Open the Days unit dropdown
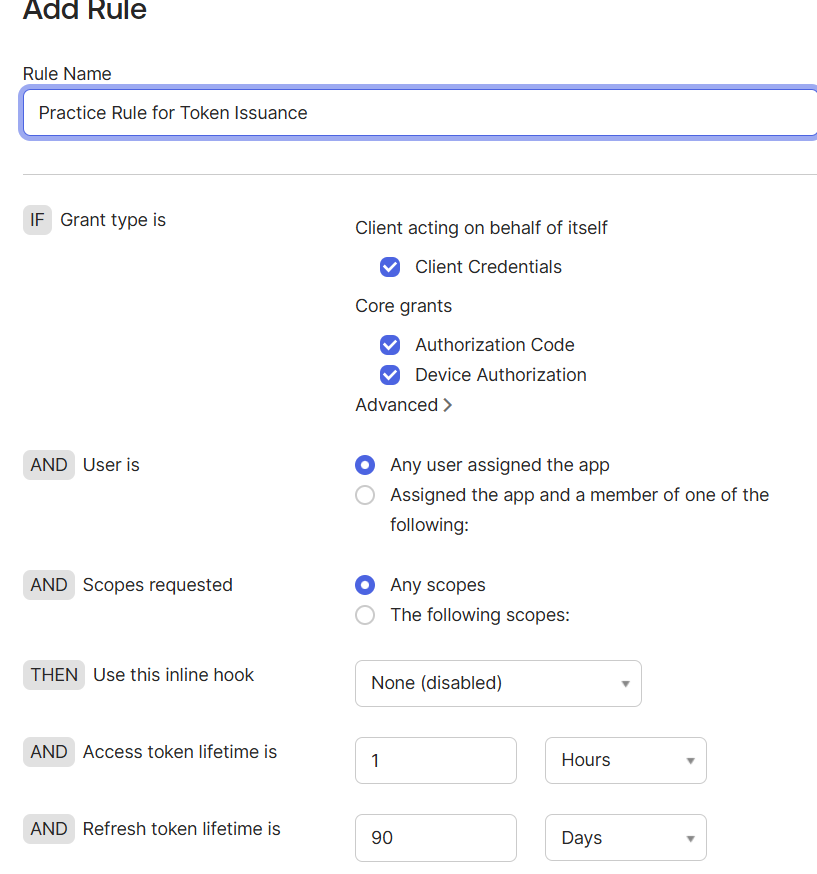Viewport: 817px width, 874px height. 625,837
